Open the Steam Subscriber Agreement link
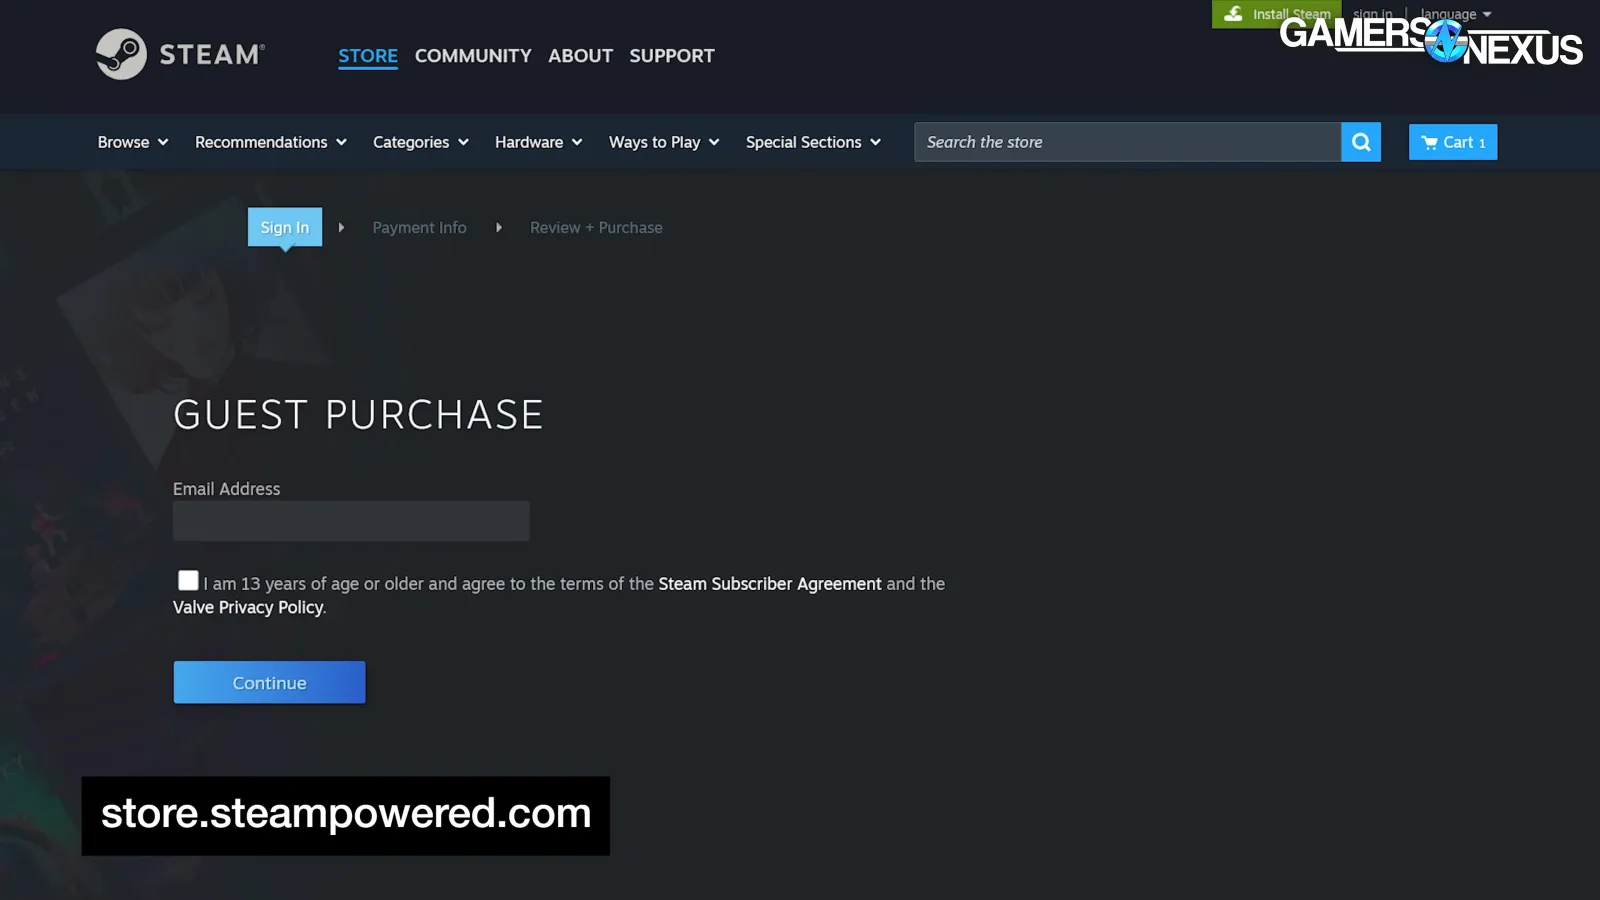The image size is (1600, 900). tap(770, 584)
